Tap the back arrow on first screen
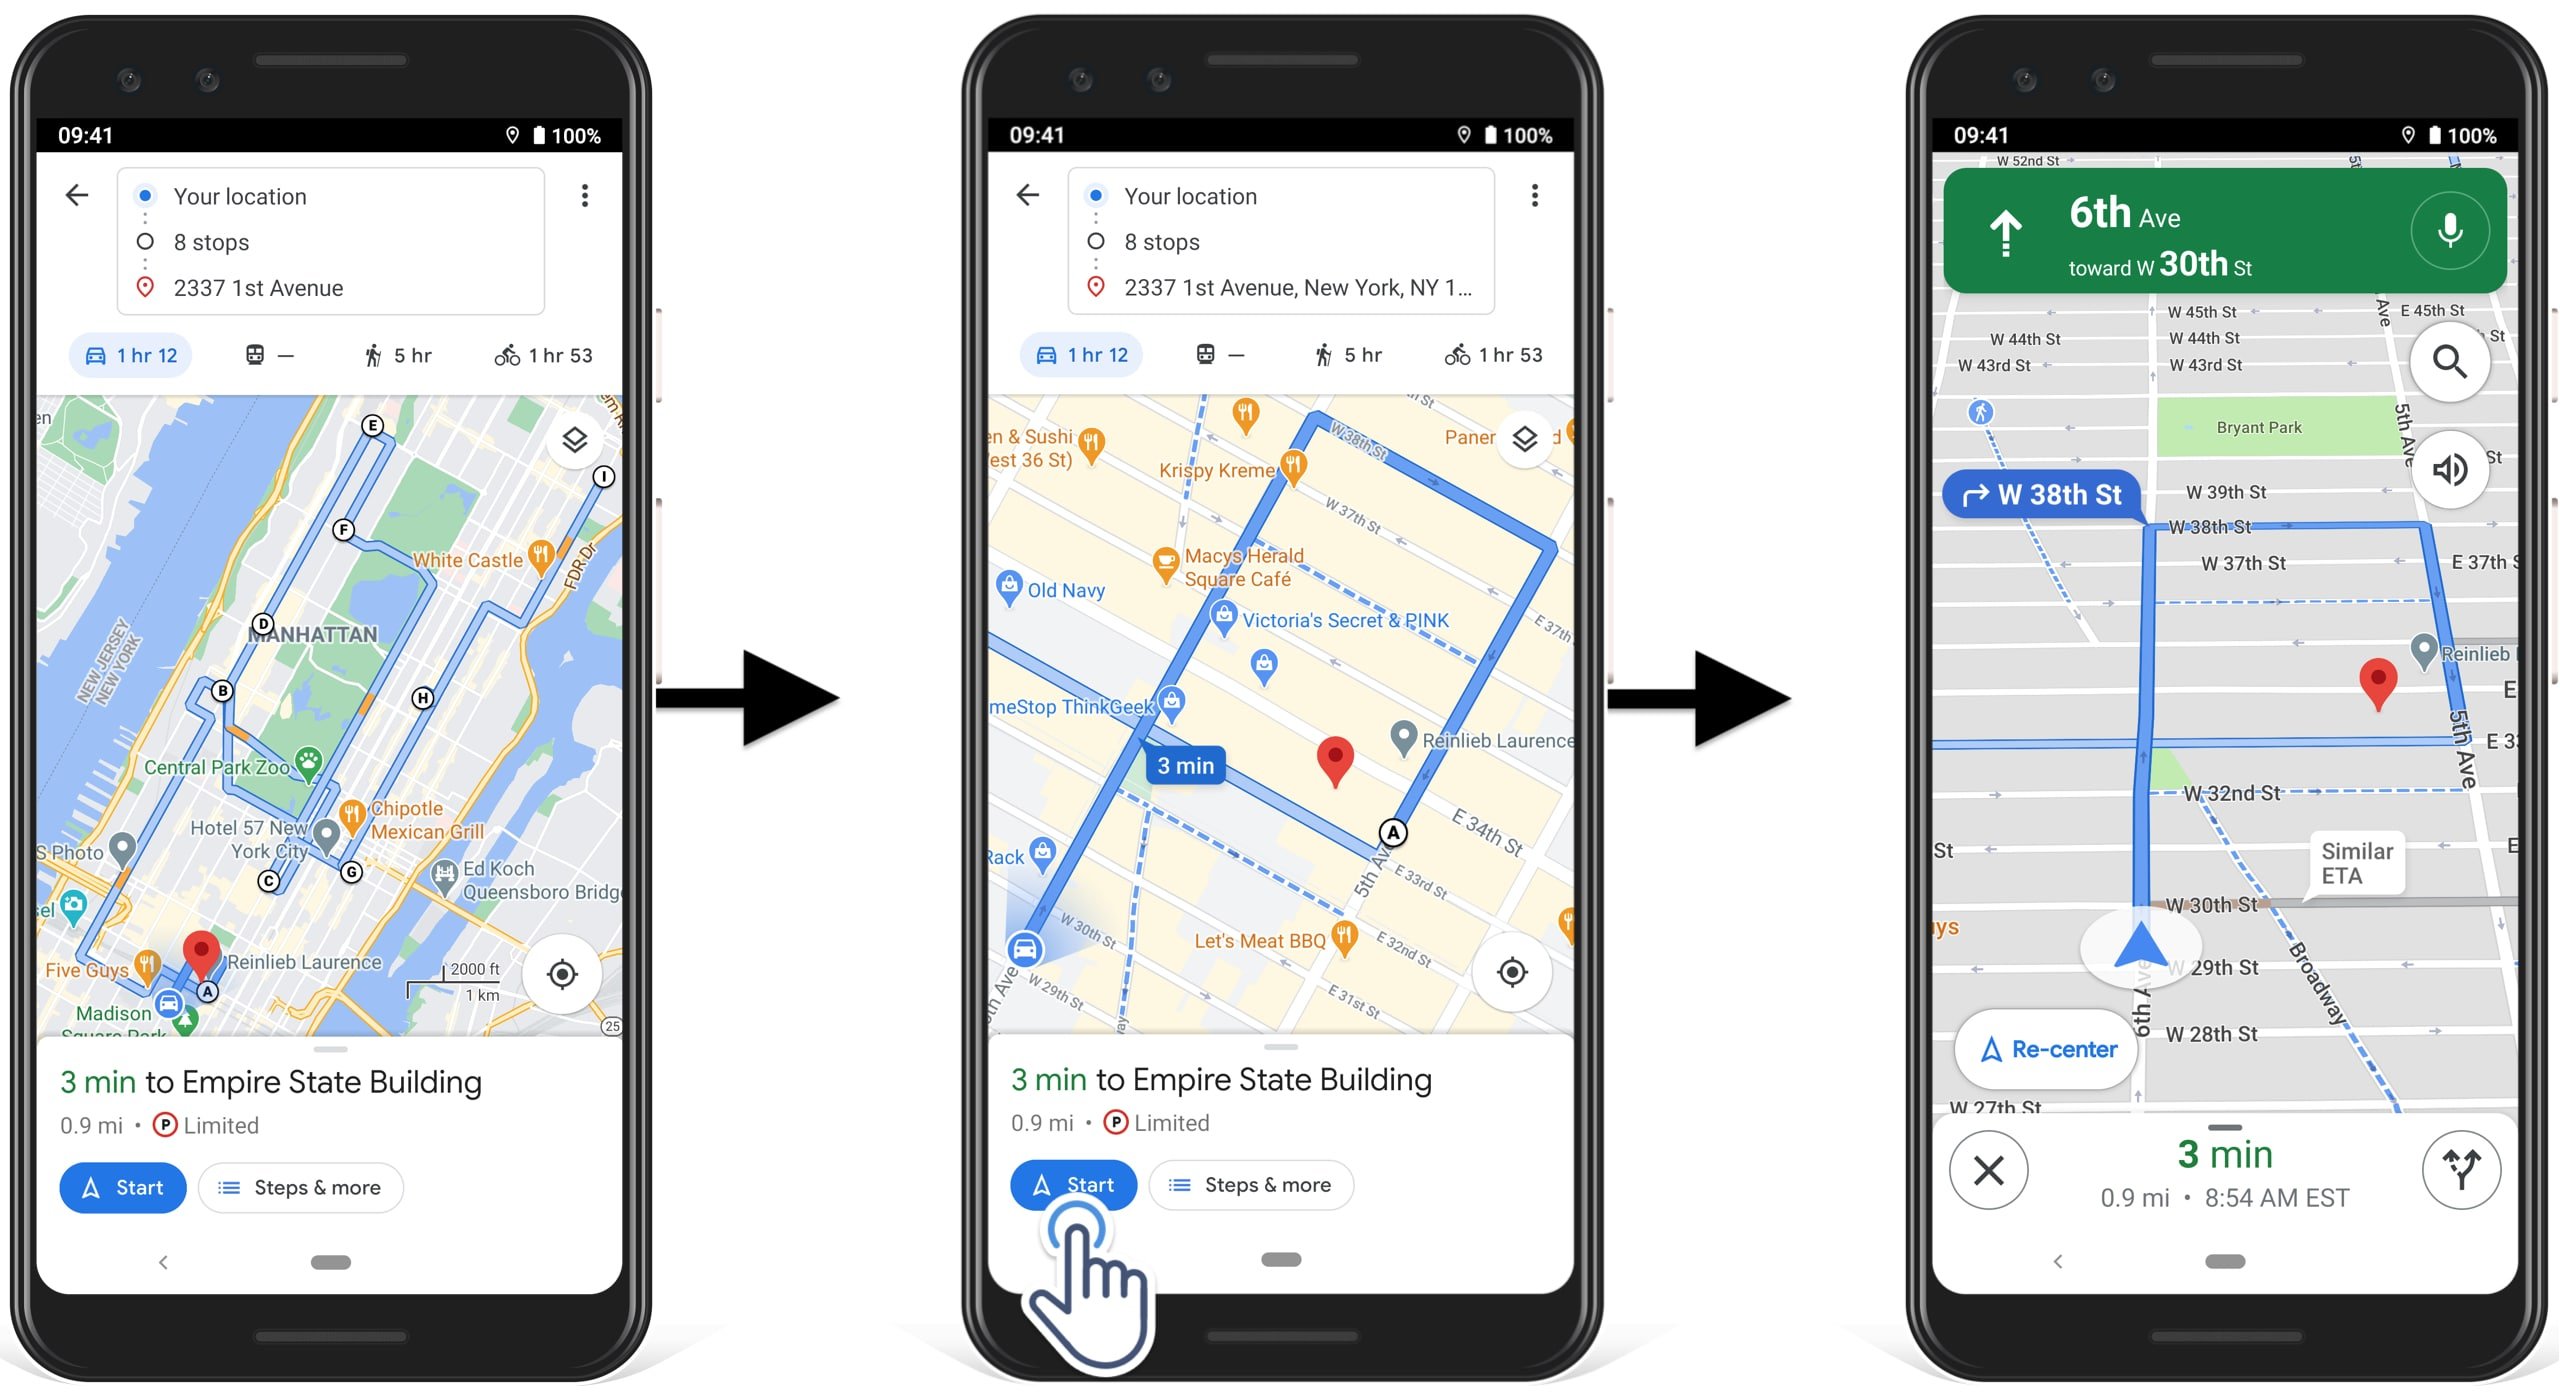This screenshot has width=2560, height=1398. click(79, 195)
